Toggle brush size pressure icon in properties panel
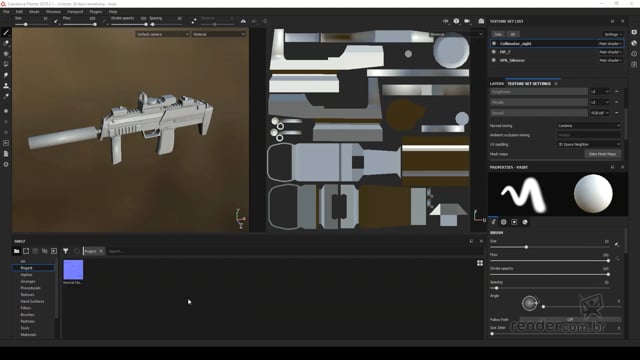 pos(617,244)
